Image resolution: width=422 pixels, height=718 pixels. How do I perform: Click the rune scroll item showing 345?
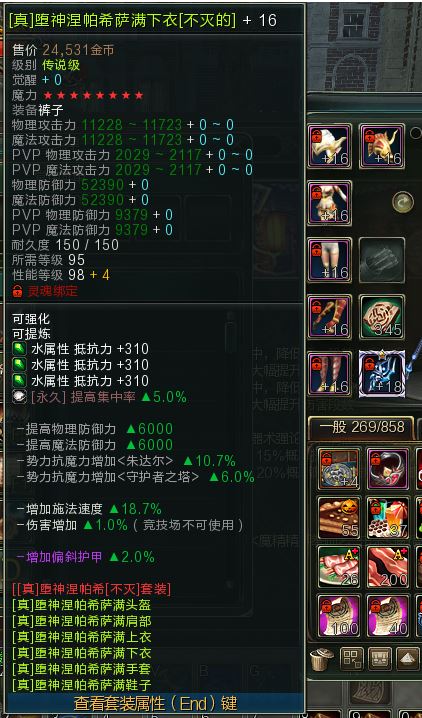[382, 317]
